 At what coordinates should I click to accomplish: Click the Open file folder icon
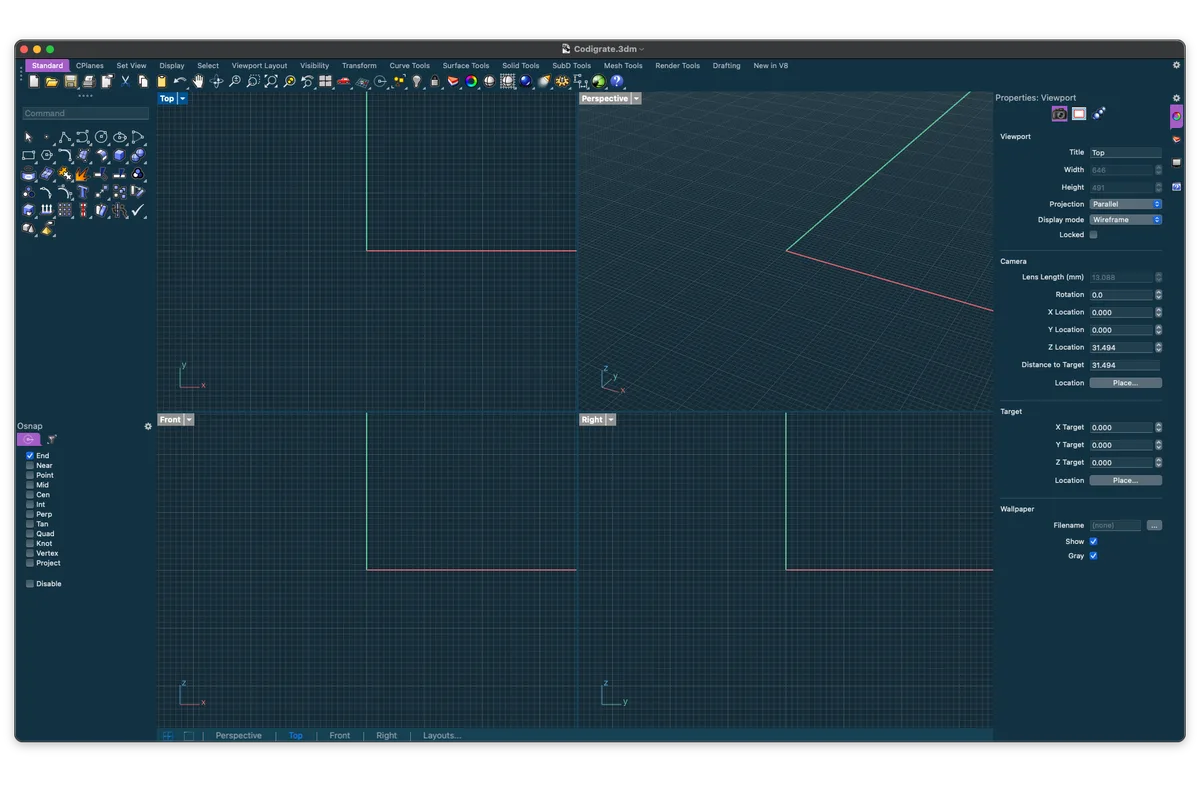(52, 82)
